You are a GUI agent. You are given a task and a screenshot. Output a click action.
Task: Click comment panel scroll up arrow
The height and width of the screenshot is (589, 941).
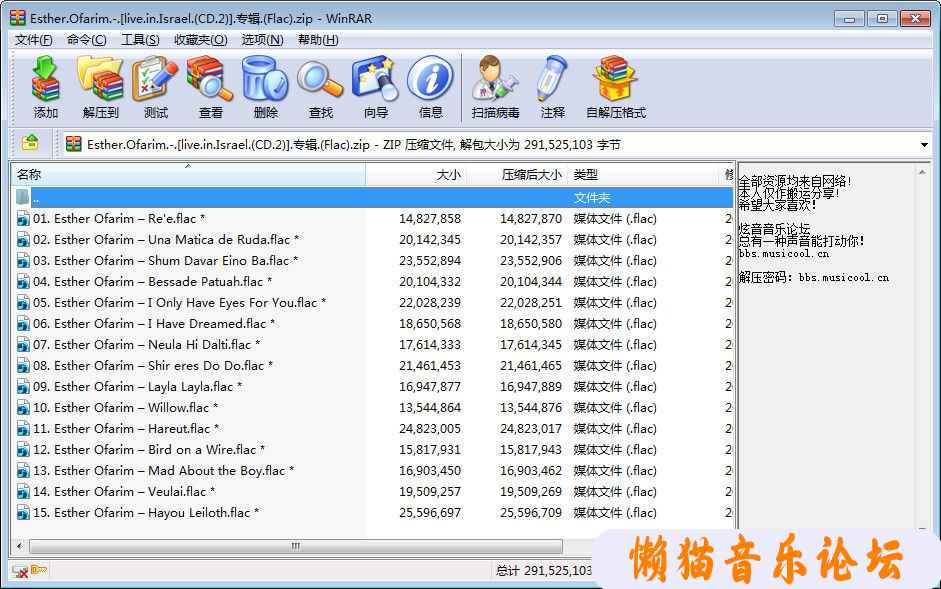[x=922, y=172]
